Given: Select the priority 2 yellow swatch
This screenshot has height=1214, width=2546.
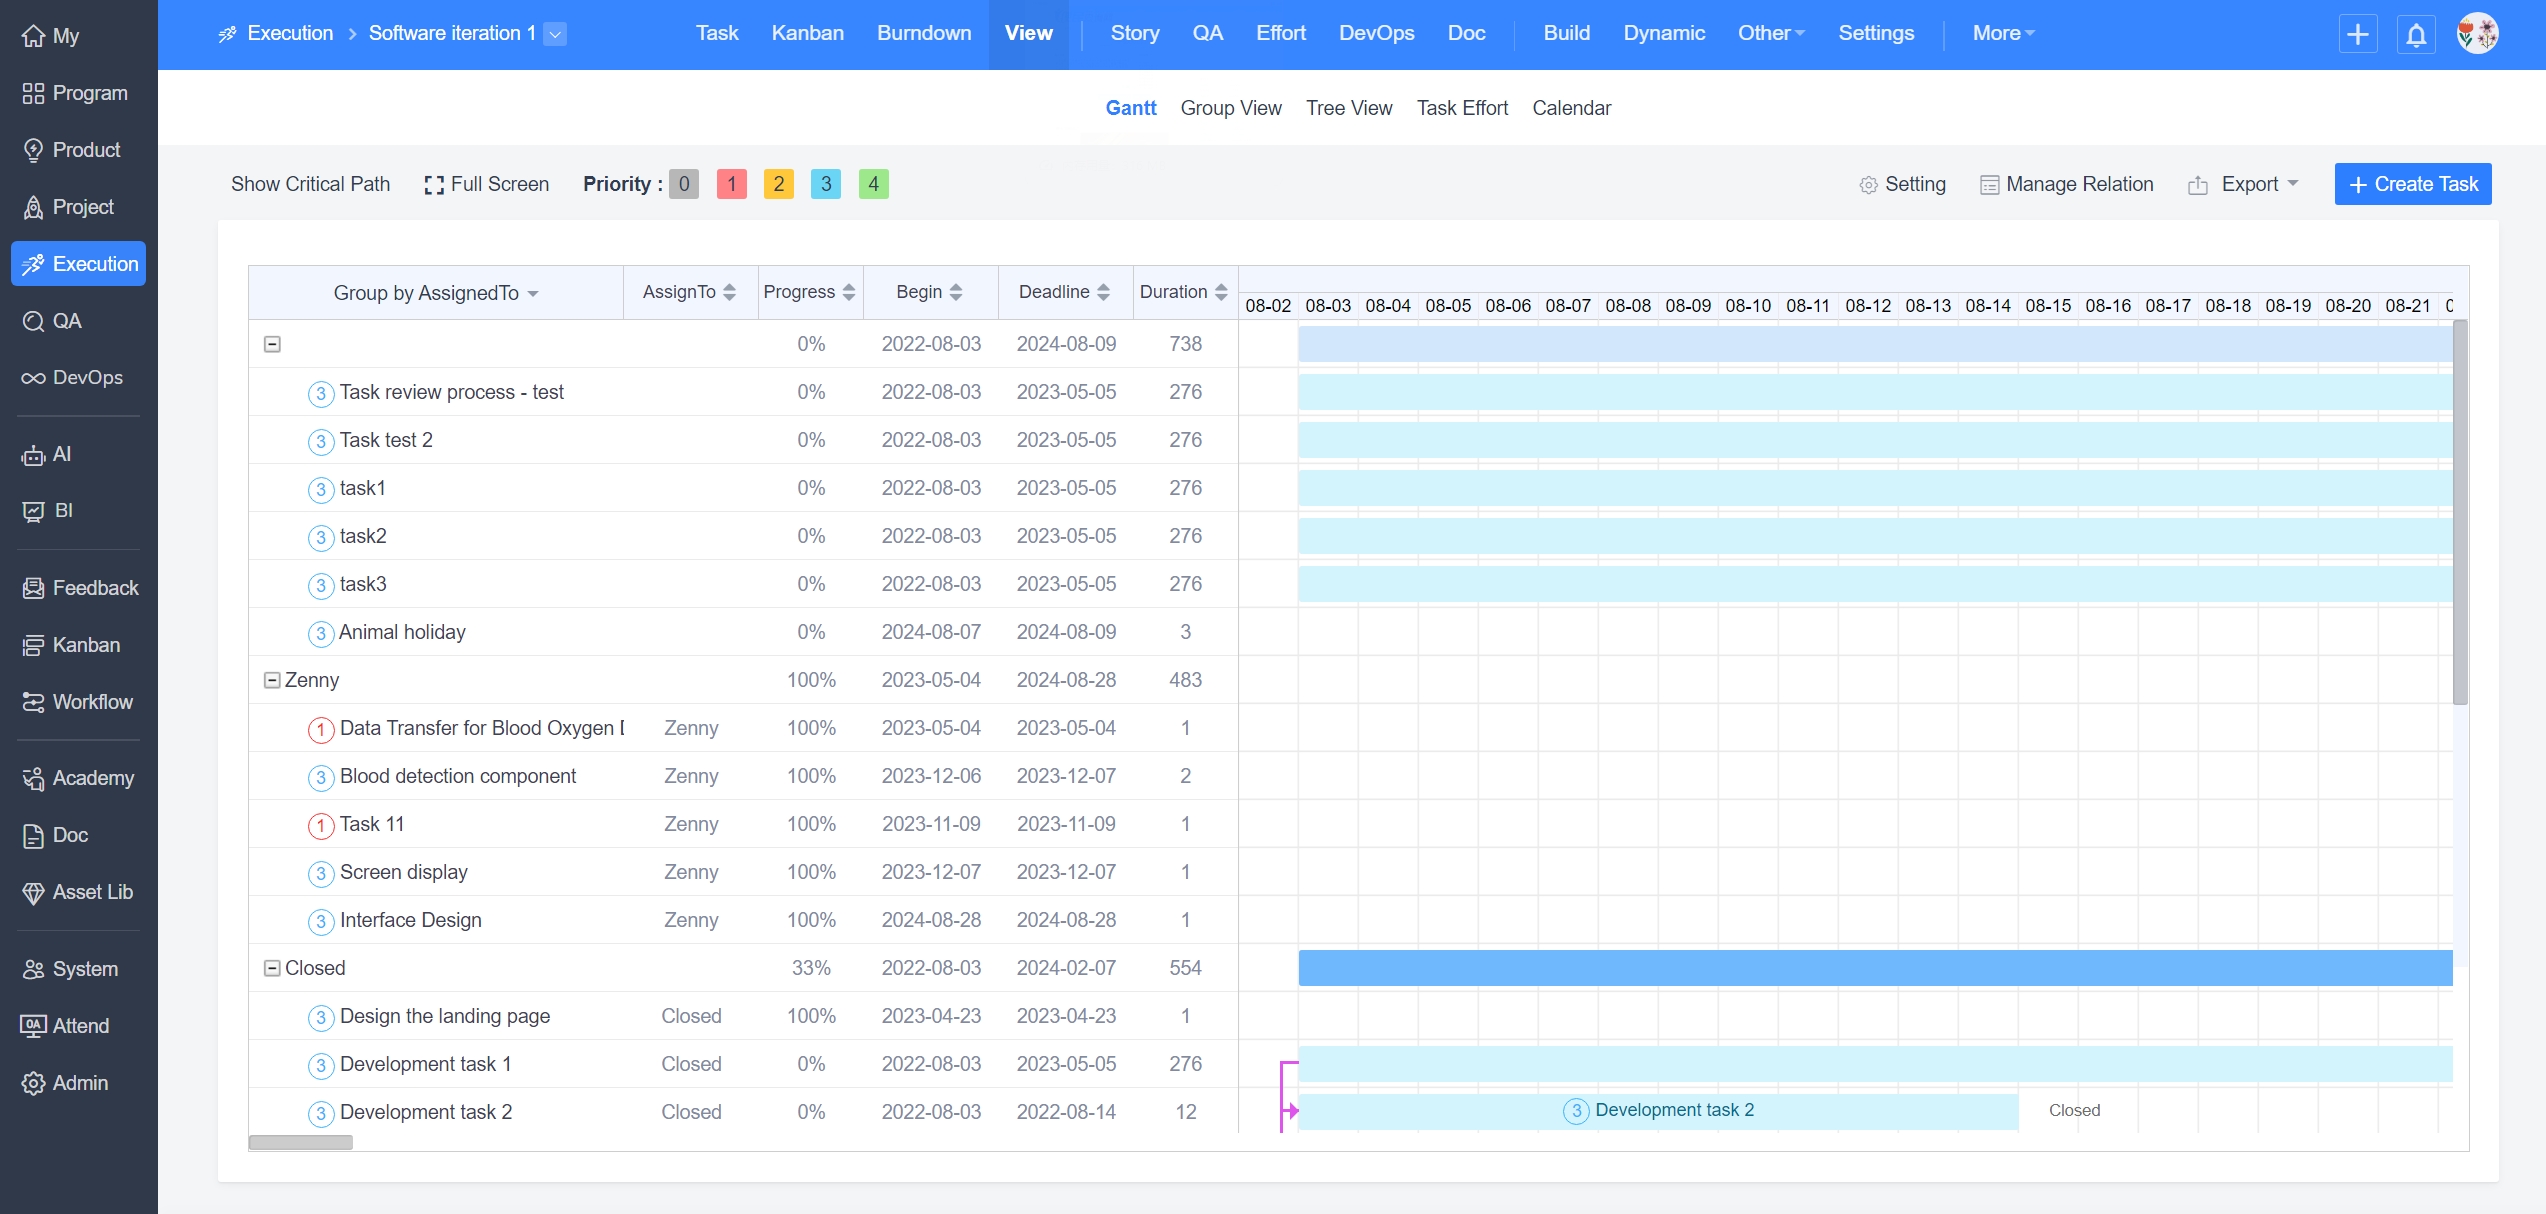Looking at the screenshot, I should 778,184.
